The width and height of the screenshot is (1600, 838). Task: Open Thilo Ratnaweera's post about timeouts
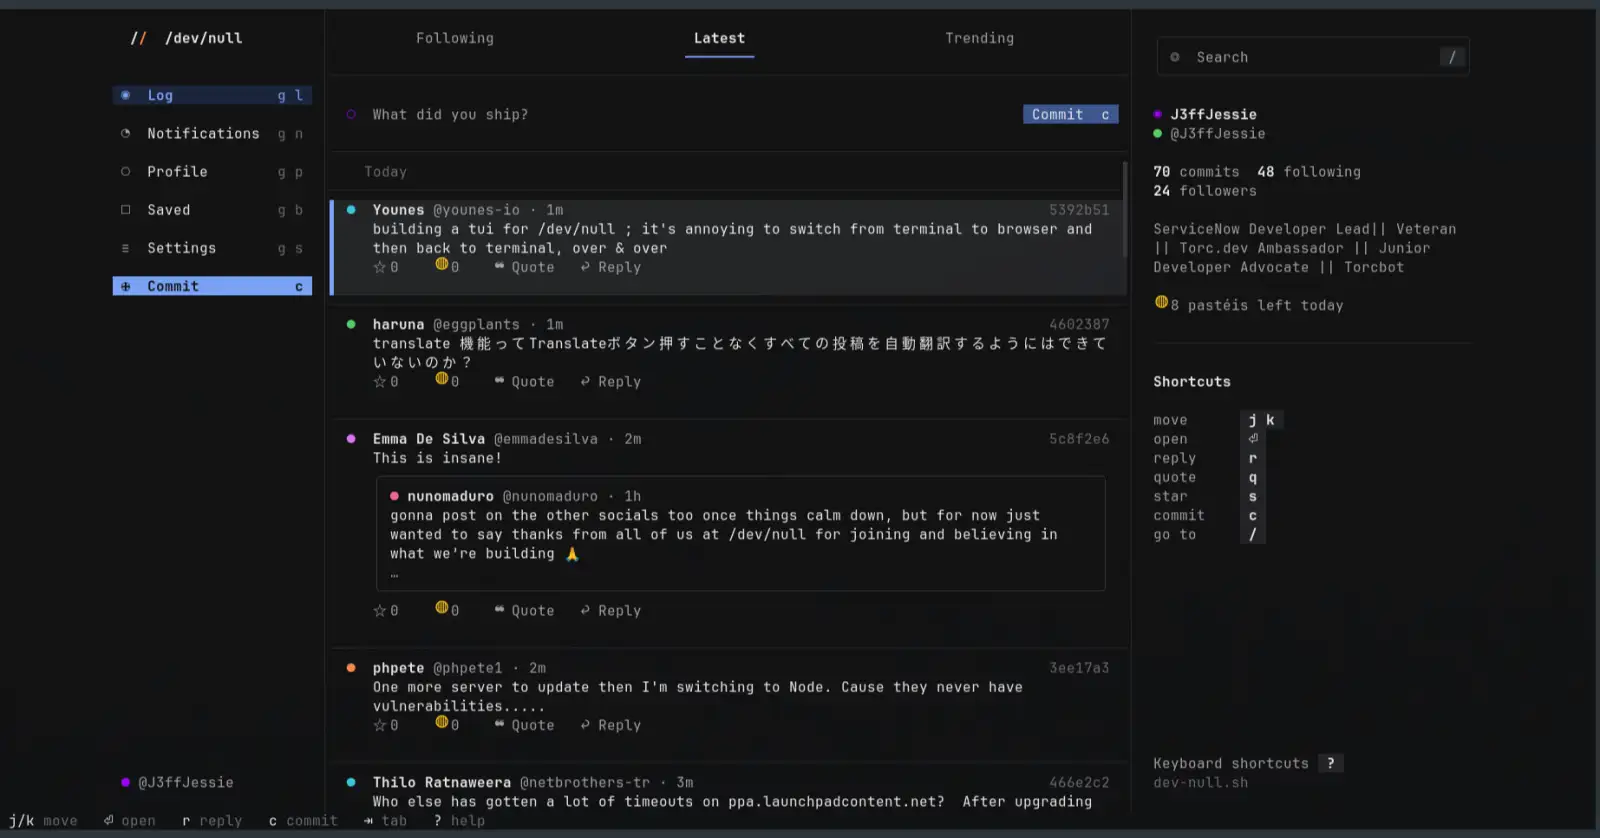pyautogui.click(x=730, y=792)
